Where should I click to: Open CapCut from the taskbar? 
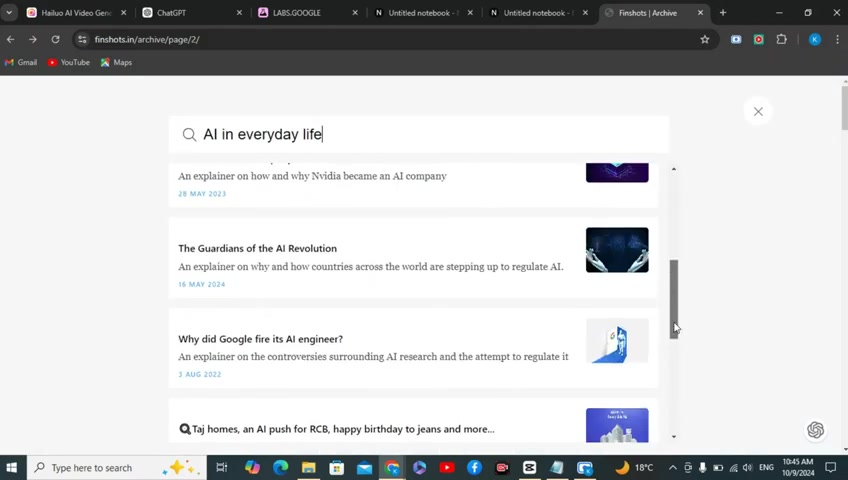(x=529, y=468)
